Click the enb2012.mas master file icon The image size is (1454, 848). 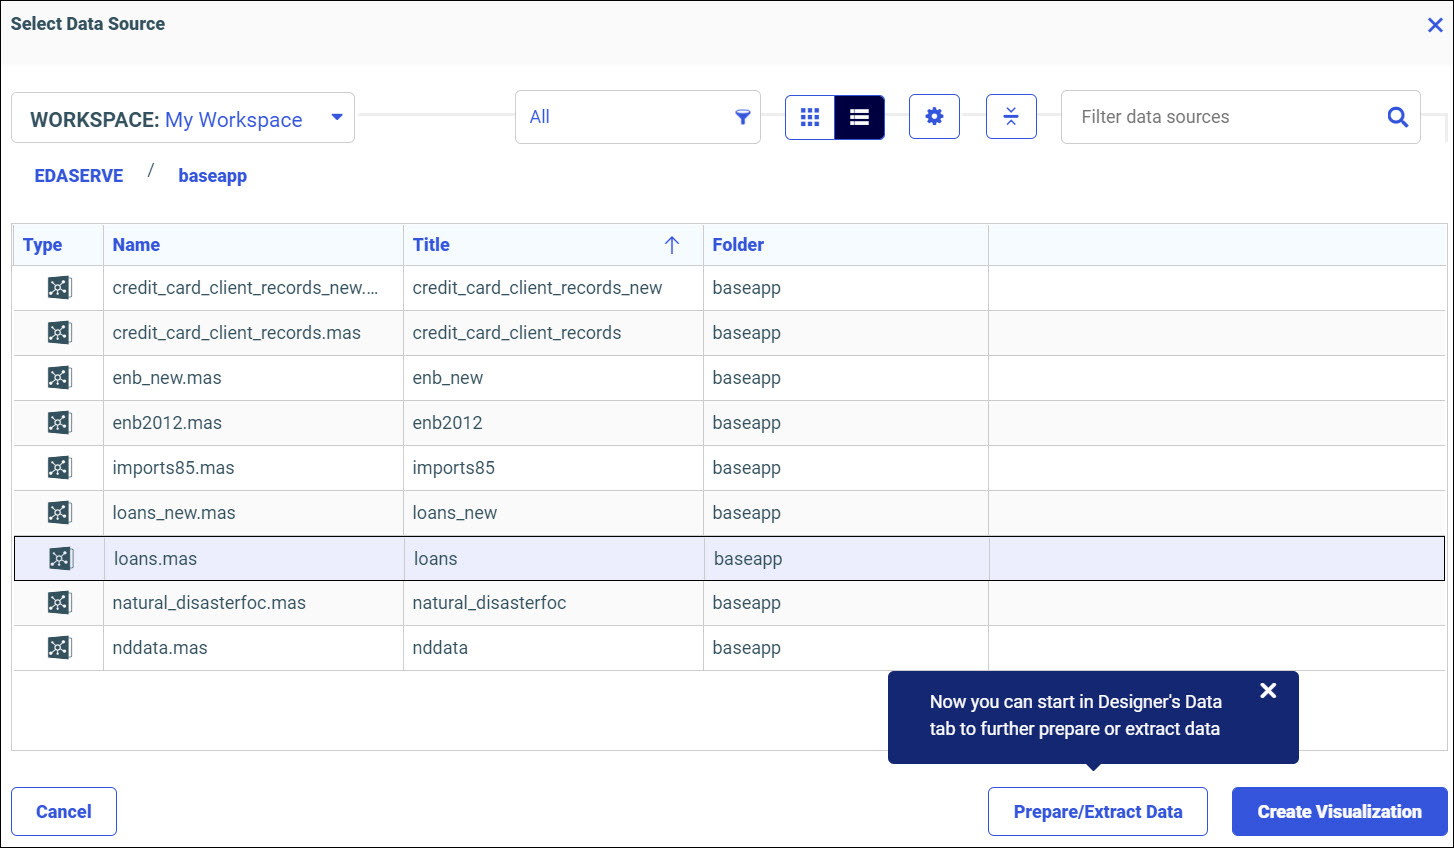(x=59, y=423)
